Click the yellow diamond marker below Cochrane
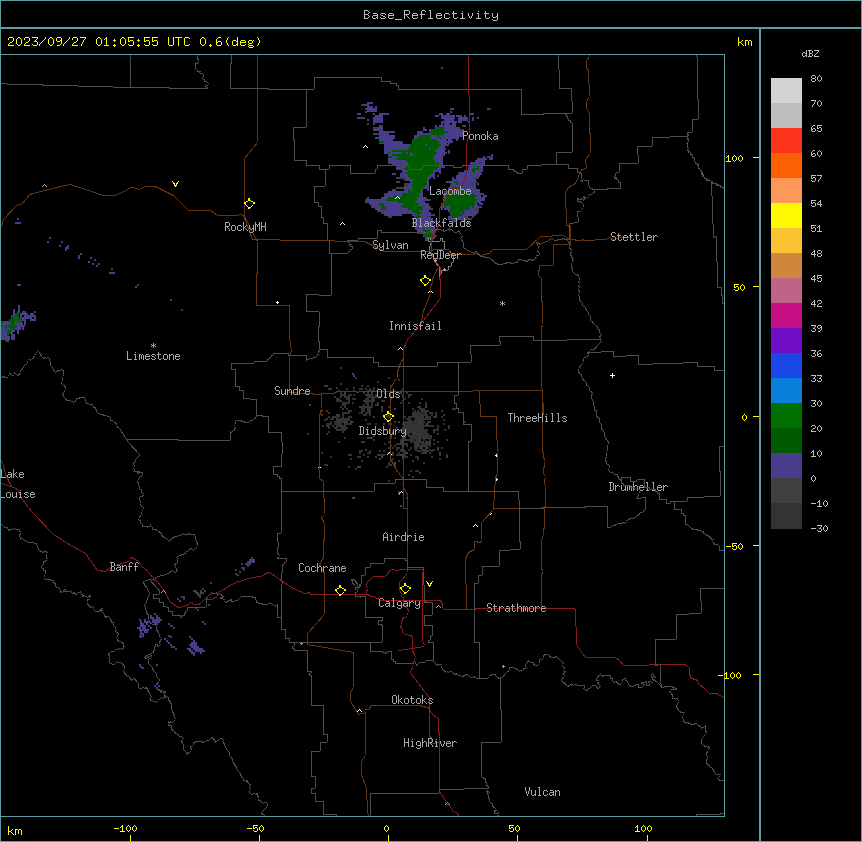The image size is (862, 842). 340,590
